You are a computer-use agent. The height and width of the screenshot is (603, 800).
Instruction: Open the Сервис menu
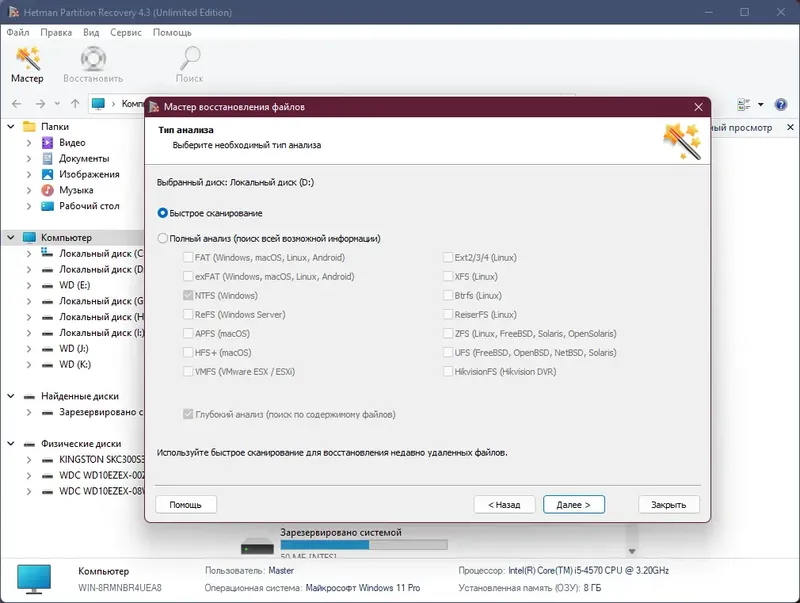tap(124, 32)
